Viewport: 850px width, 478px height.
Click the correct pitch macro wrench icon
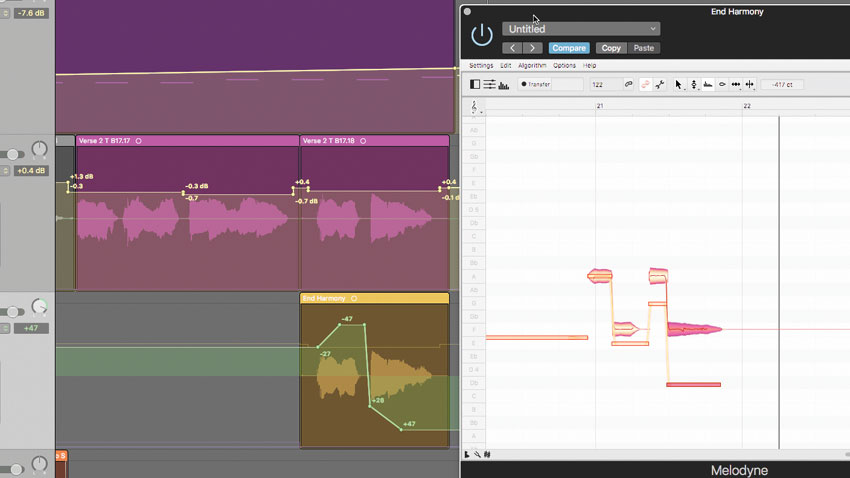click(660, 85)
